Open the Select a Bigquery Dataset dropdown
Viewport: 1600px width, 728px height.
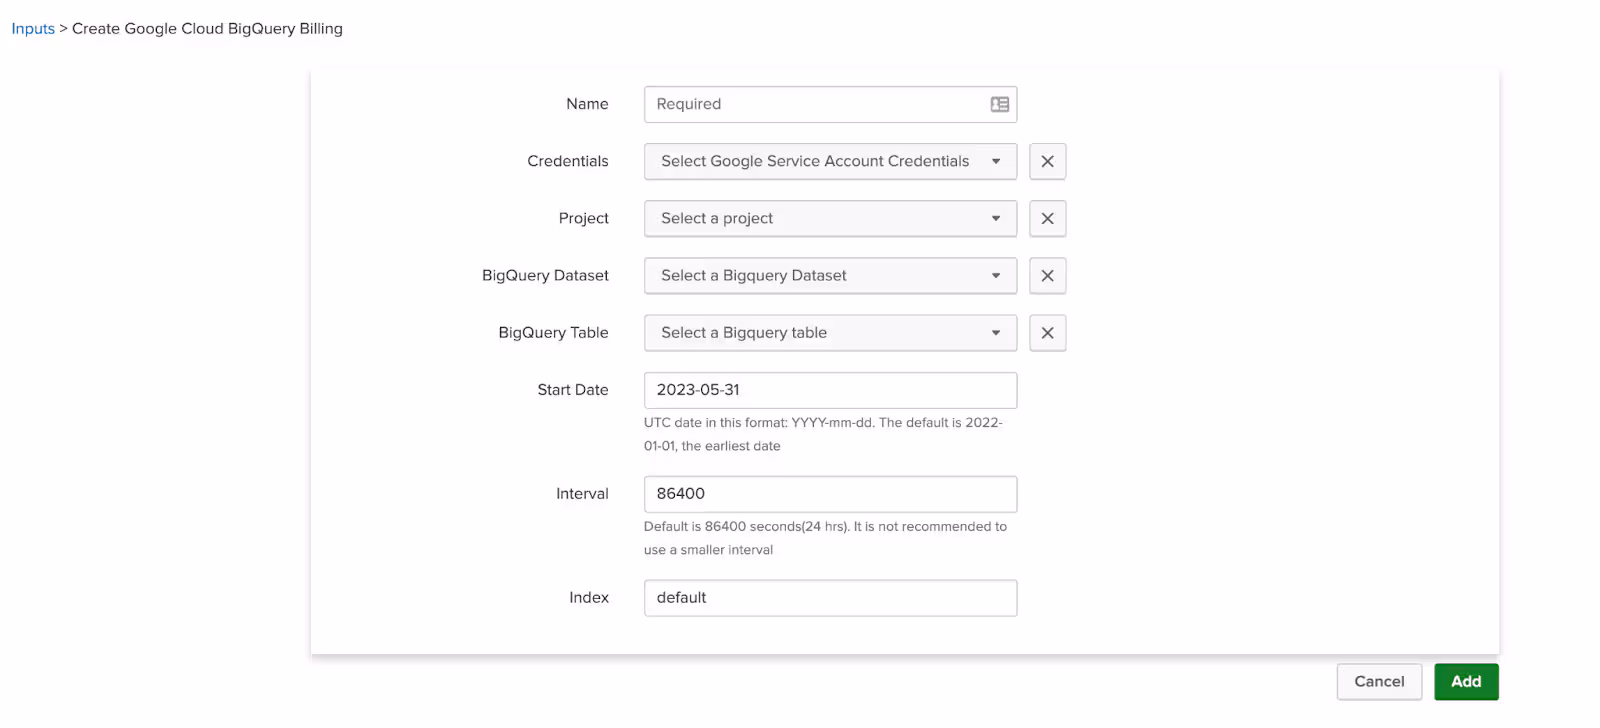pyautogui.click(x=830, y=276)
